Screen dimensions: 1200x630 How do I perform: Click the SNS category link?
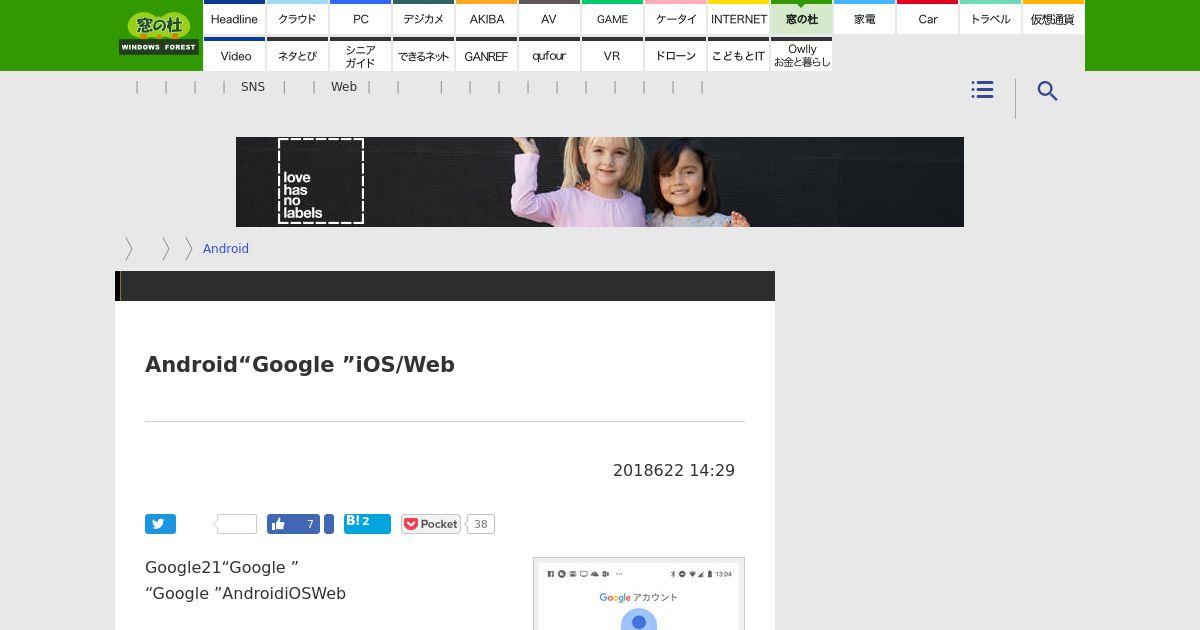[253, 87]
